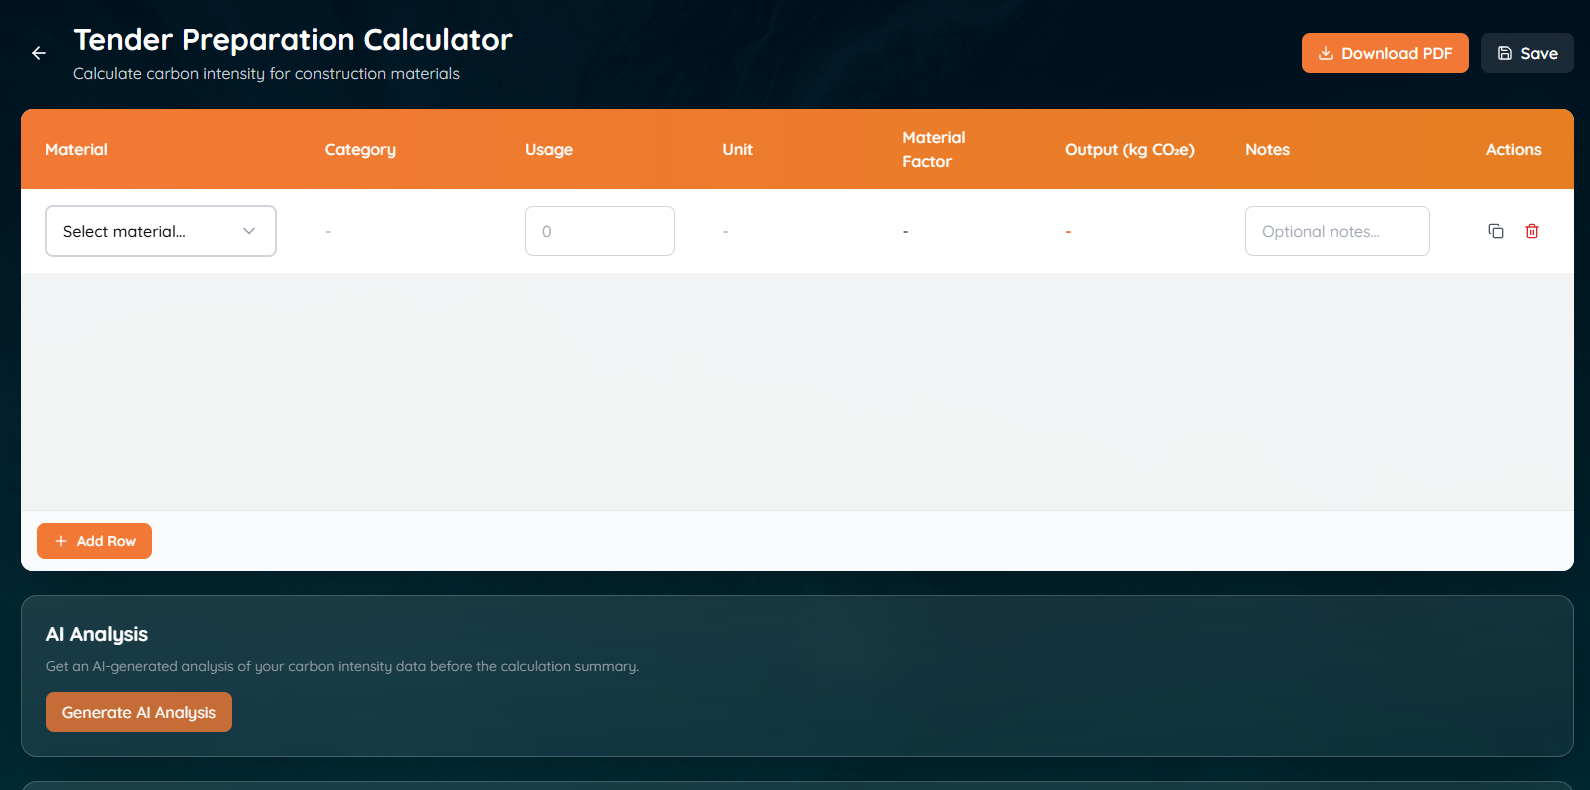Delete the row using the red trash icon
The image size is (1590, 790).
point(1532,231)
